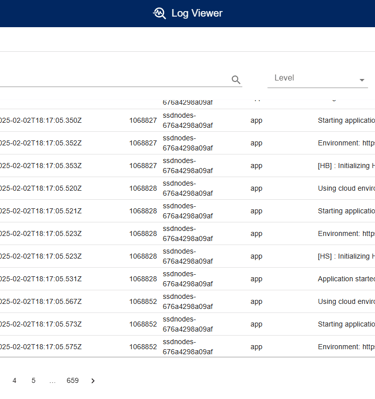The height and width of the screenshot is (399, 375).
Task: Click 'Environment: http' message in 05.575Z row
Action: pos(346,347)
